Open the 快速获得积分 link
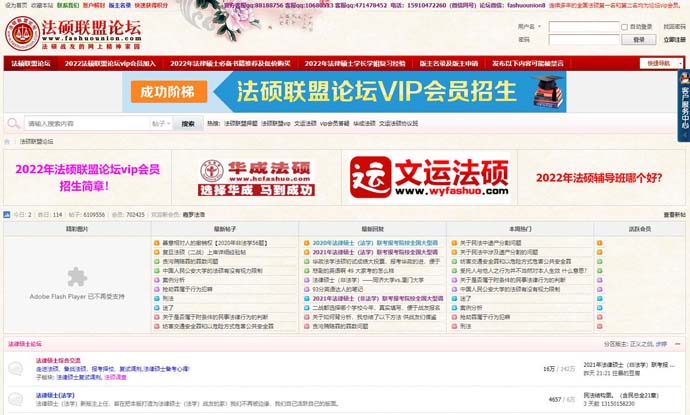Image resolution: width=690 pixels, height=415 pixels. click(x=151, y=5)
